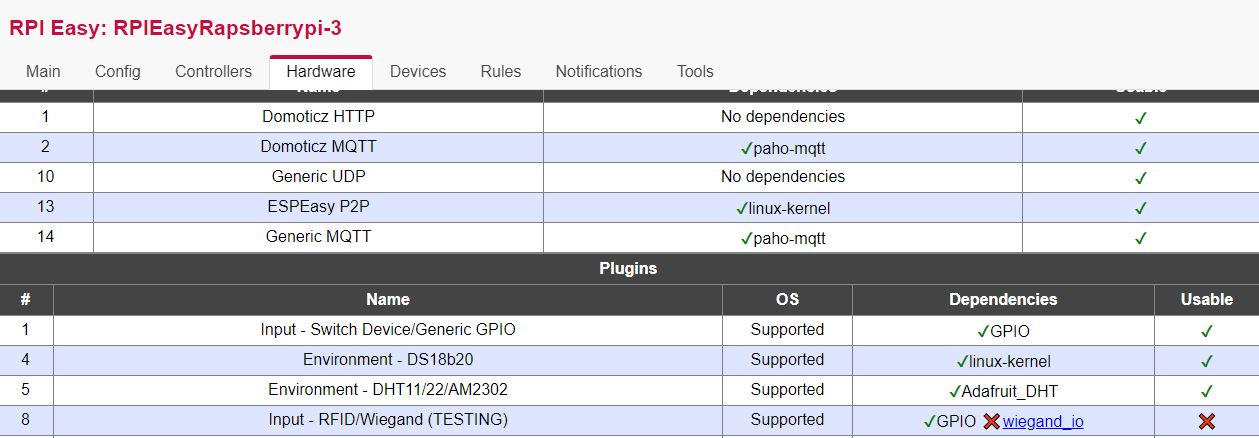
Task: Click plugin number 4 cell
Action: tap(26, 359)
